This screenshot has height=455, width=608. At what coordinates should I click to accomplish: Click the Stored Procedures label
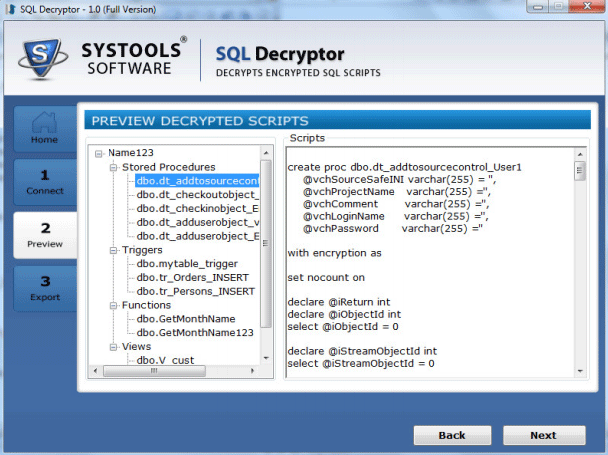[169, 167]
